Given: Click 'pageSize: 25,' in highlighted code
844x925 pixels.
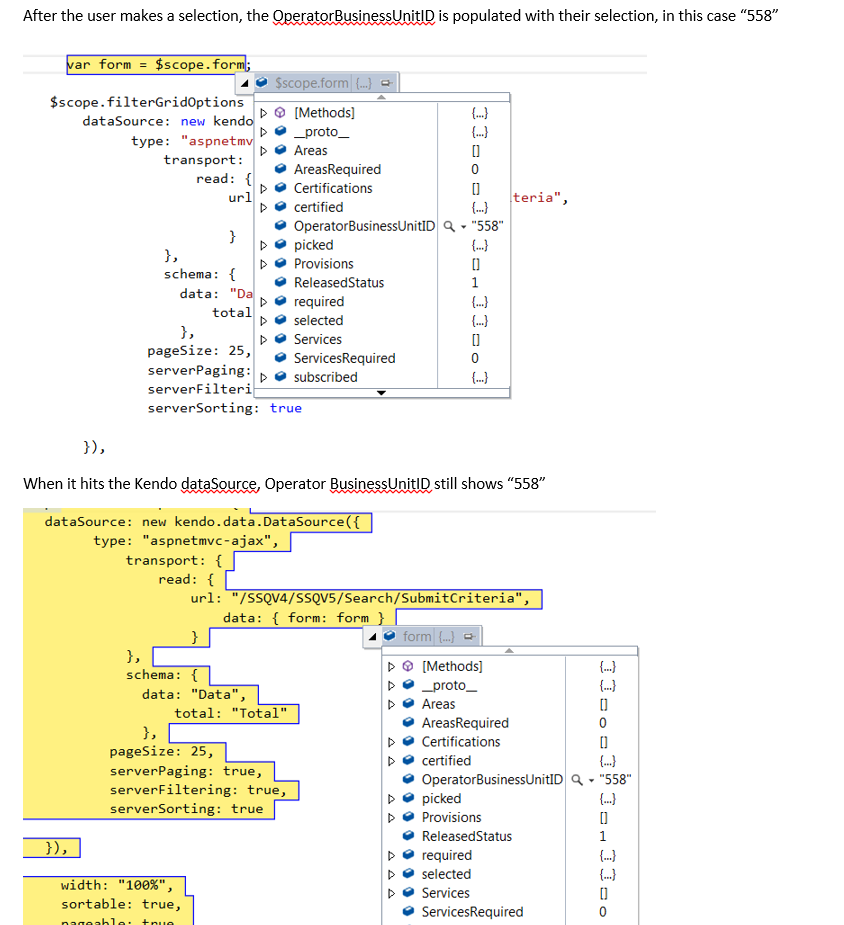Looking at the screenshot, I should point(161,752).
